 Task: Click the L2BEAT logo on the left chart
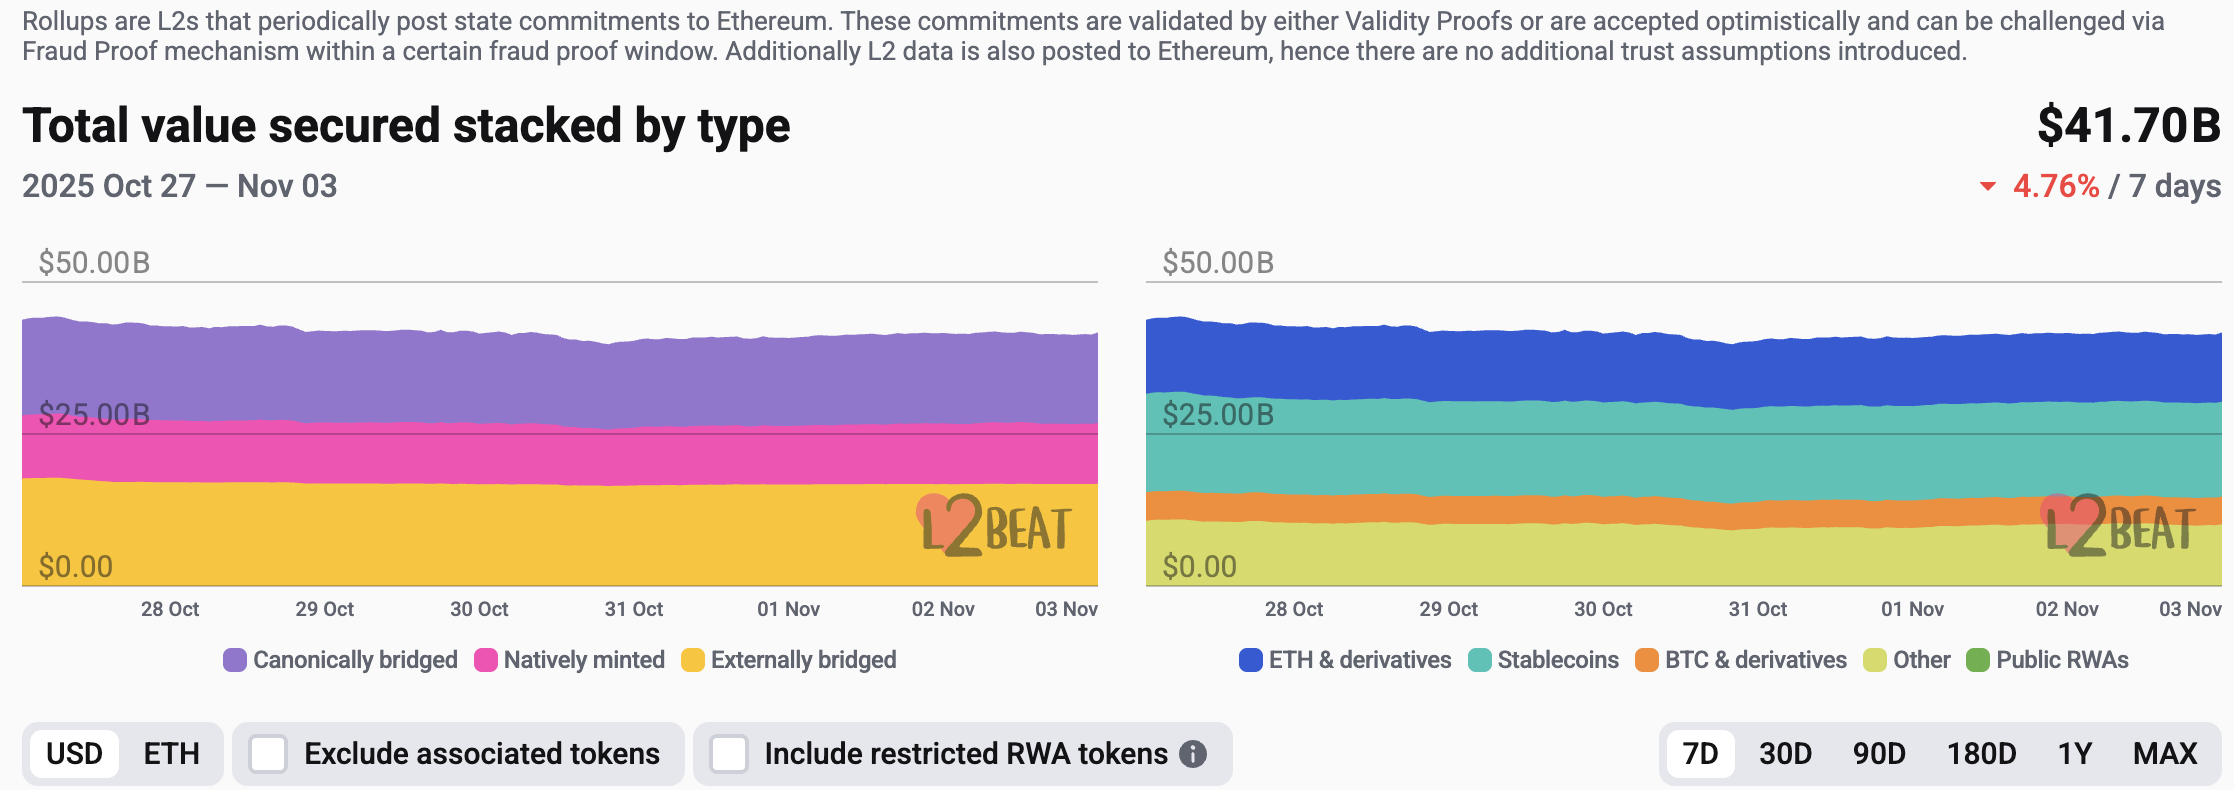point(995,526)
